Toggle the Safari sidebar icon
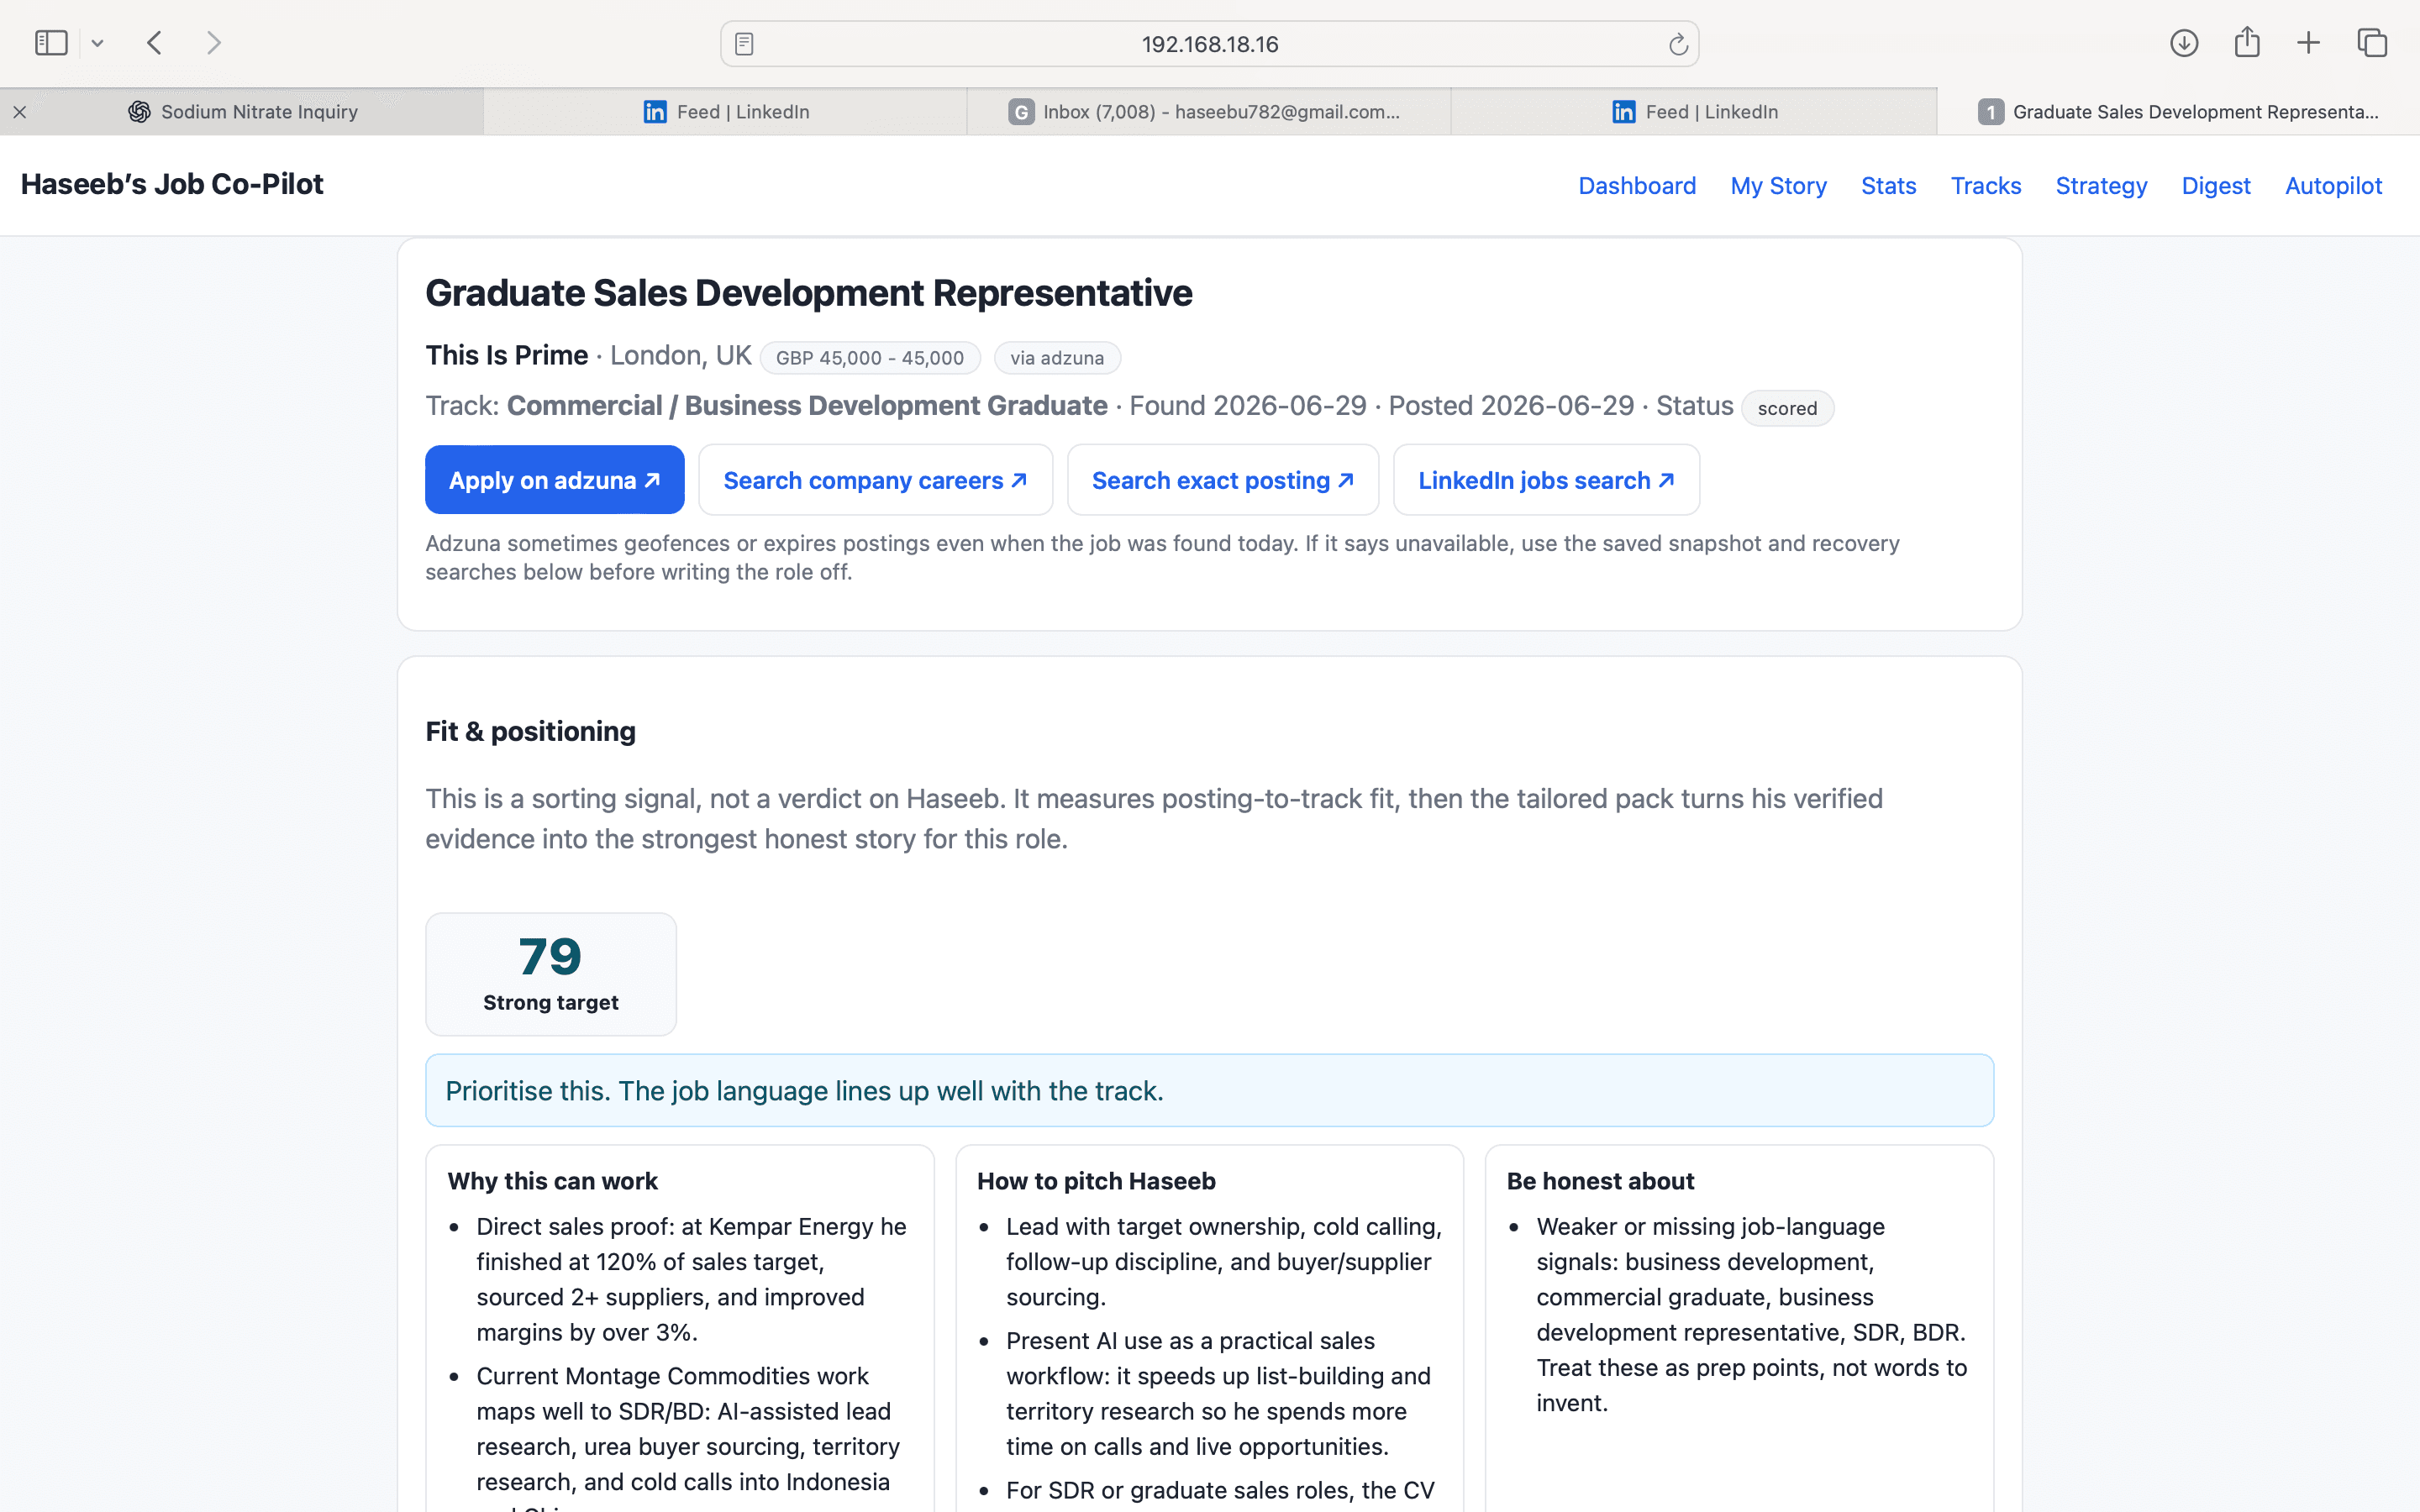This screenshot has height=1512, width=2420. click(51, 43)
